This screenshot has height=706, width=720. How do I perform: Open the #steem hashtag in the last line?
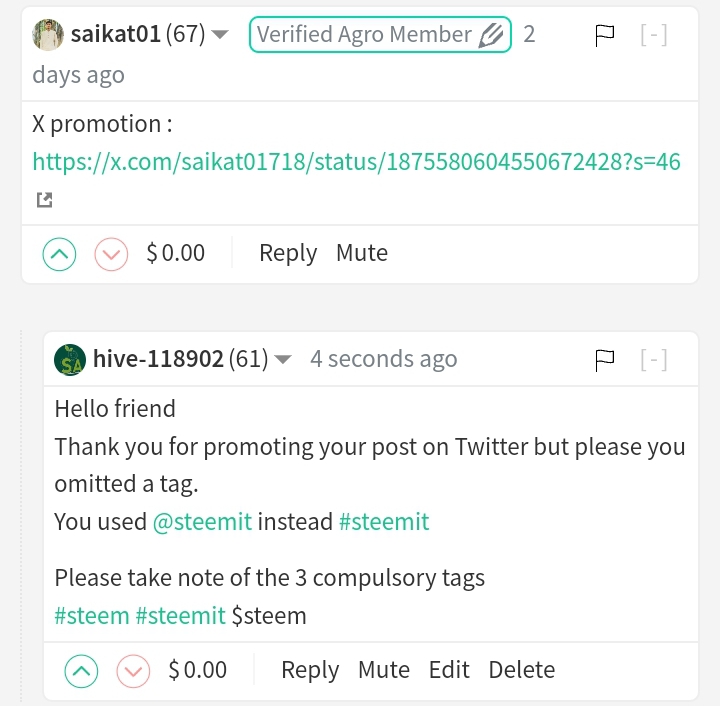[x=91, y=616]
